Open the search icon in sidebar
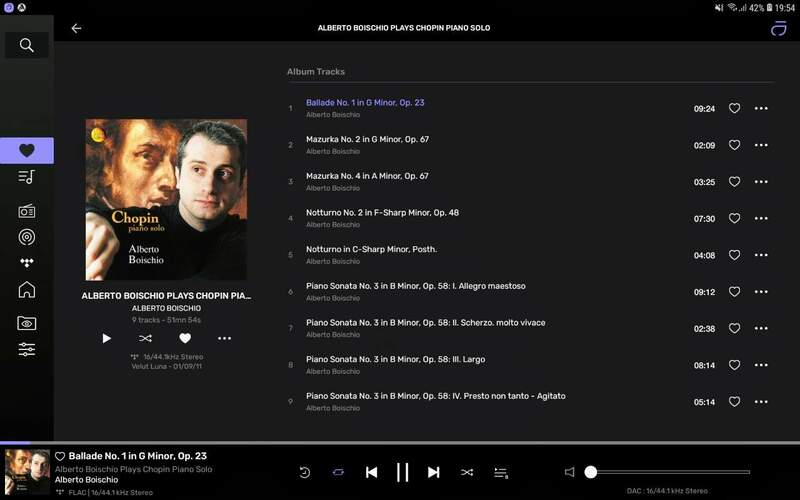This screenshot has width=800, height=500. coord(27,45)
